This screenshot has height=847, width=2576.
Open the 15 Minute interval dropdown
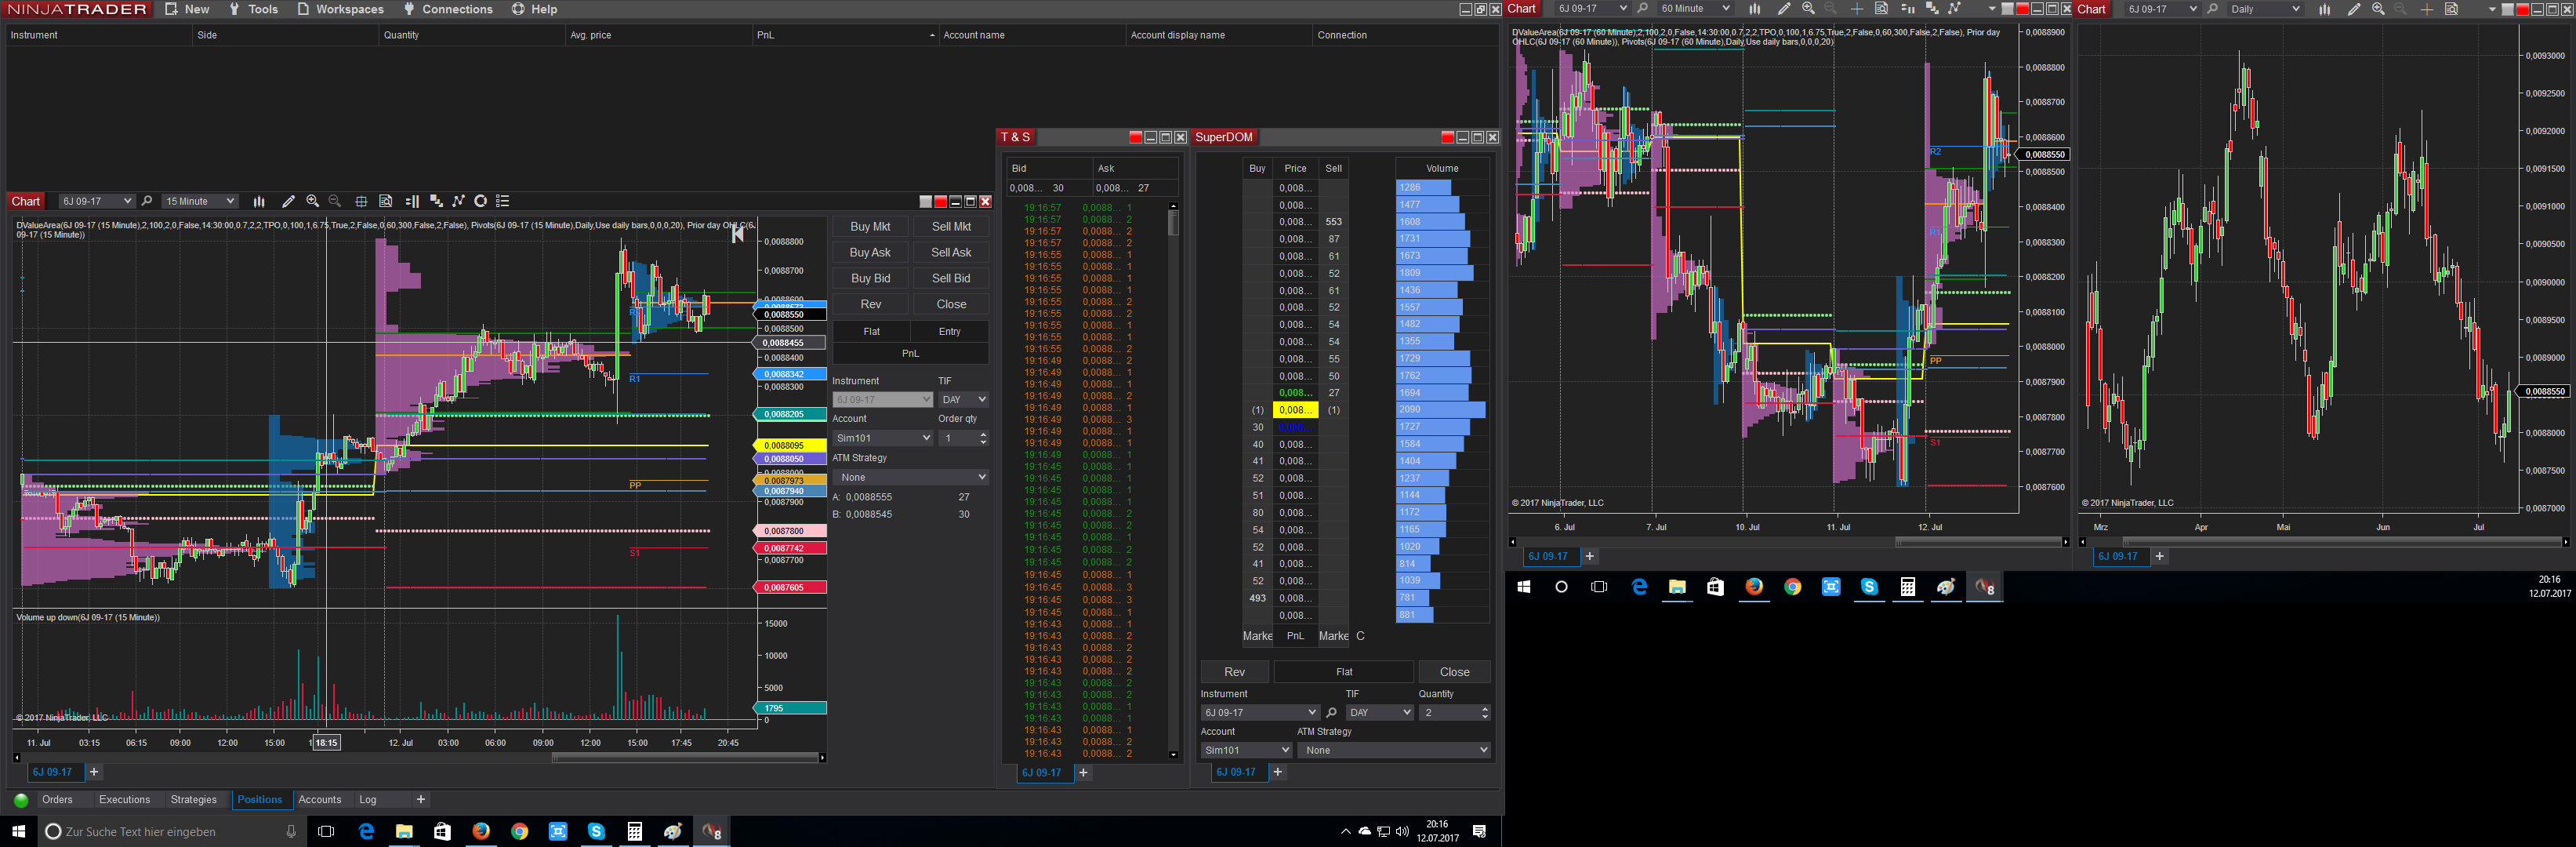(200, 201)
